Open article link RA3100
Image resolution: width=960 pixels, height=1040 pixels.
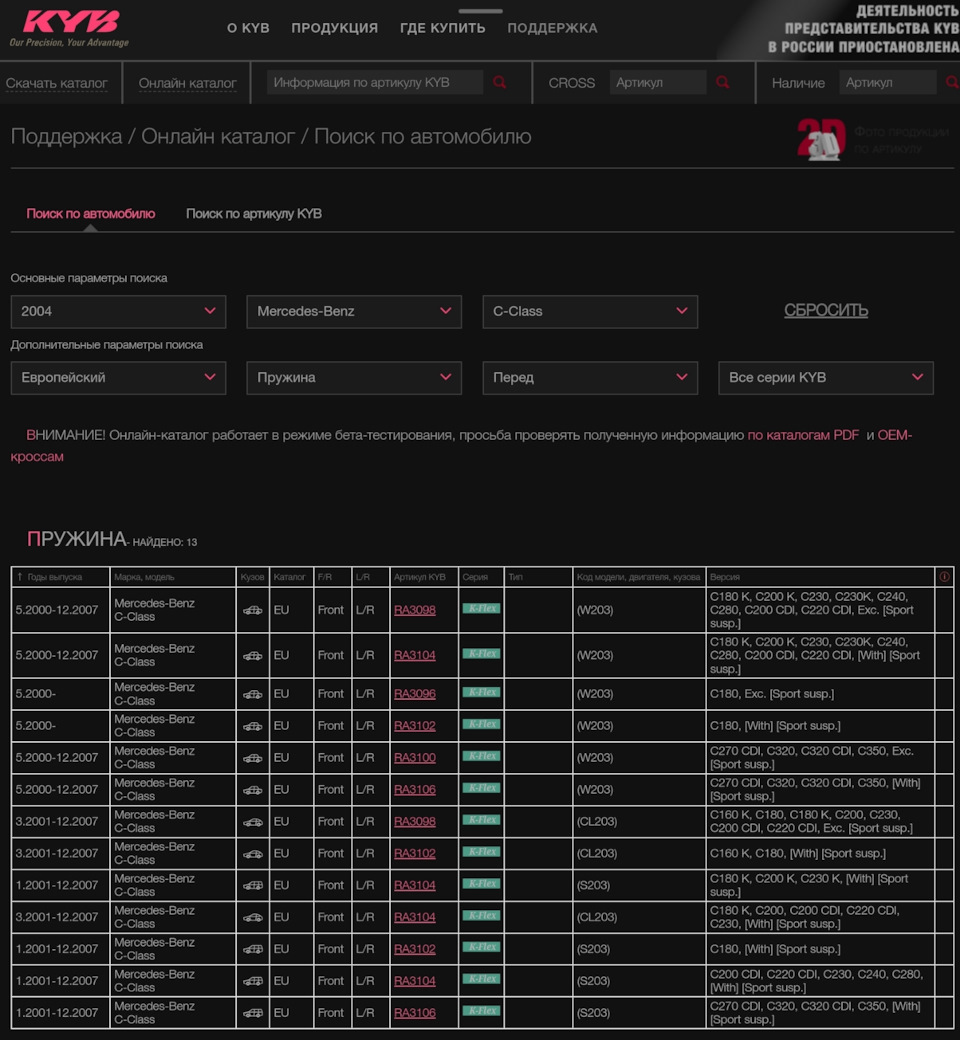coord(415,757)
